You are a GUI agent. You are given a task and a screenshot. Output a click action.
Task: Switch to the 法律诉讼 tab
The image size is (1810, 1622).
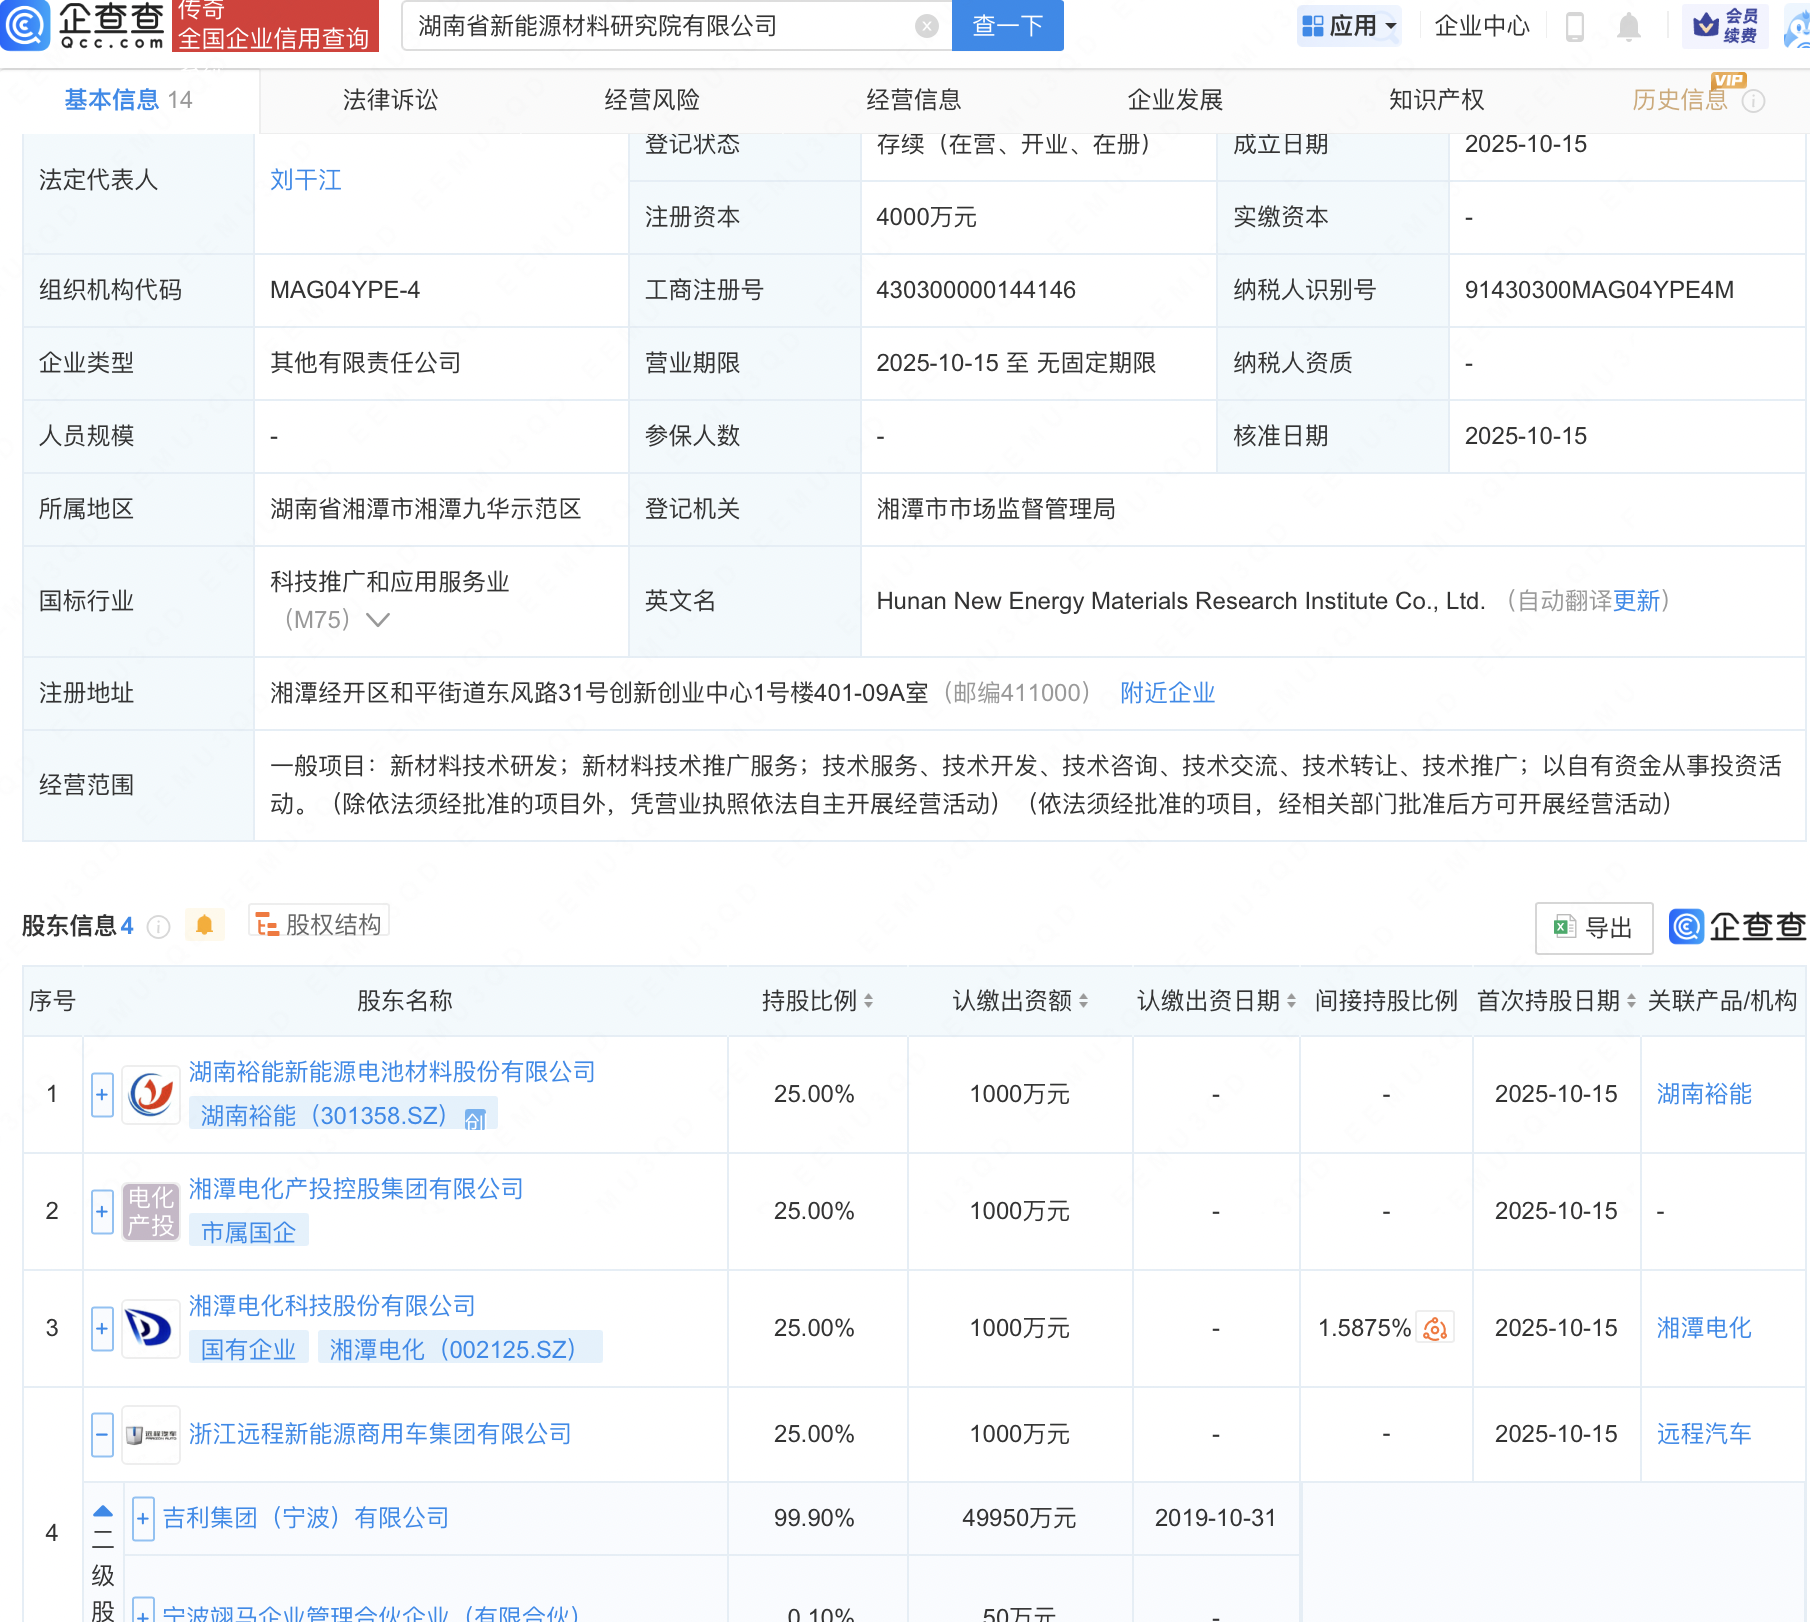(x=390, y=100)
